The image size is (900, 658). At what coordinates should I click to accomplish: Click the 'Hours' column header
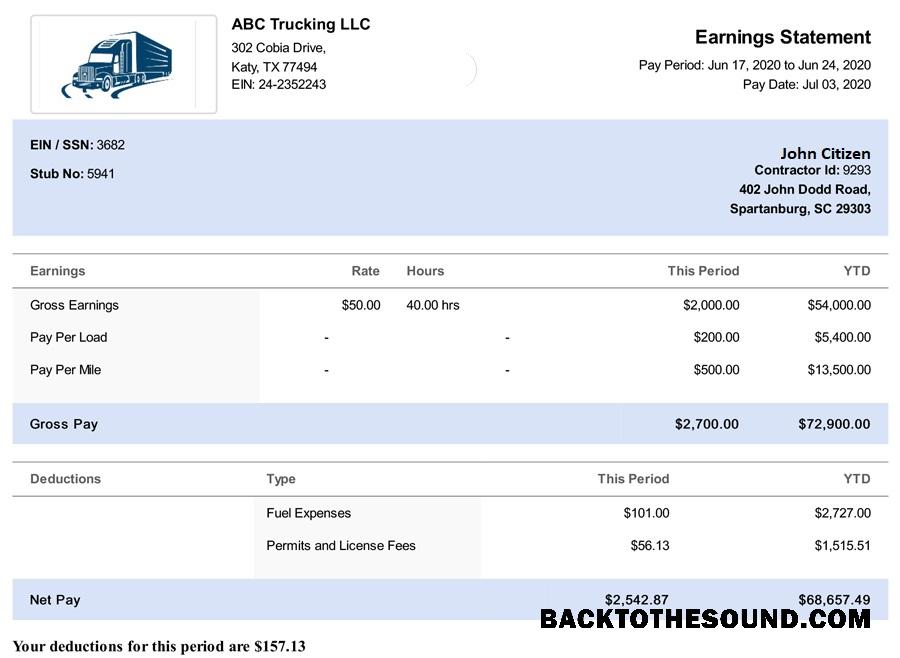pyautogui.click(x=425, y=271)
